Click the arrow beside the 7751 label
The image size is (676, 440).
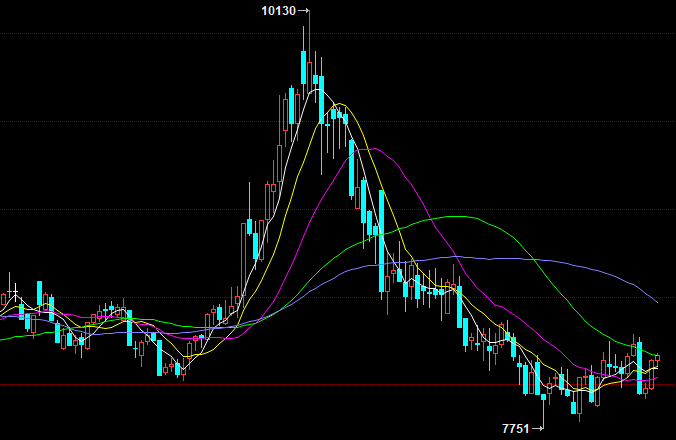(537, 428)
